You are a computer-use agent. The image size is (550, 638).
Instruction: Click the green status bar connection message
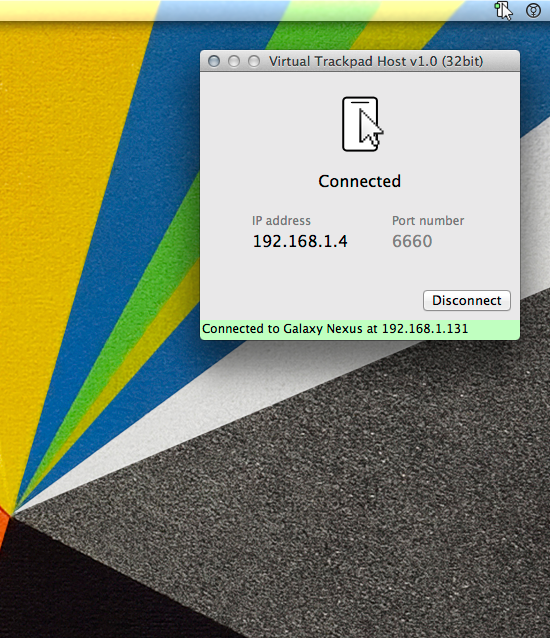point(360,329)
